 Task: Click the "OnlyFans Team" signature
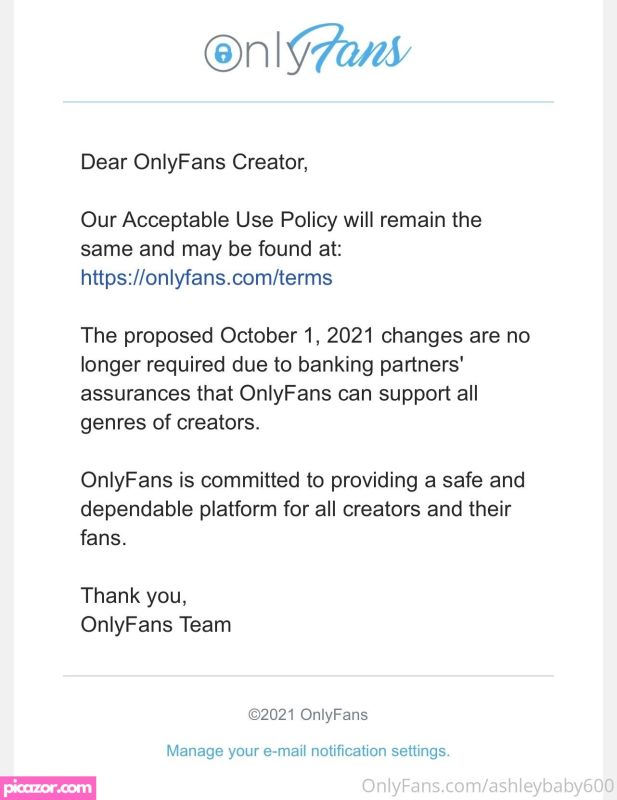[x=156, y=624]
